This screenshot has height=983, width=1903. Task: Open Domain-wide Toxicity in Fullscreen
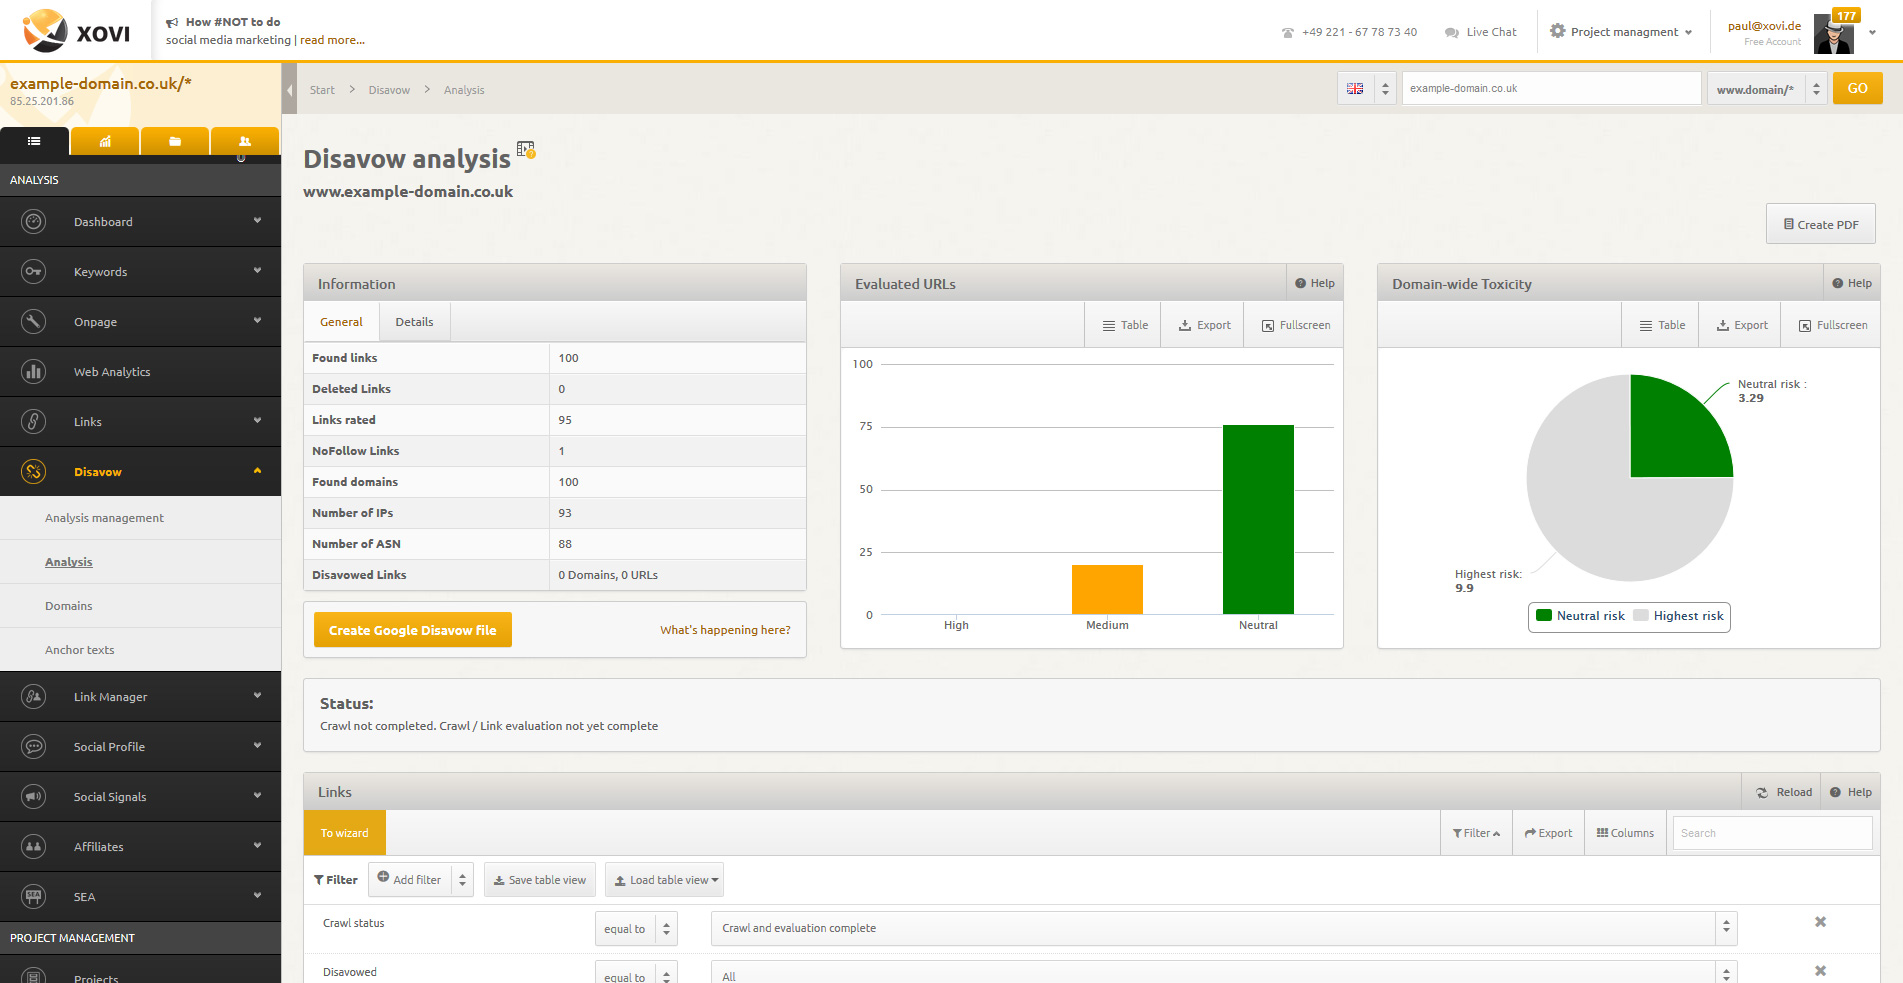click(1832, 325)
